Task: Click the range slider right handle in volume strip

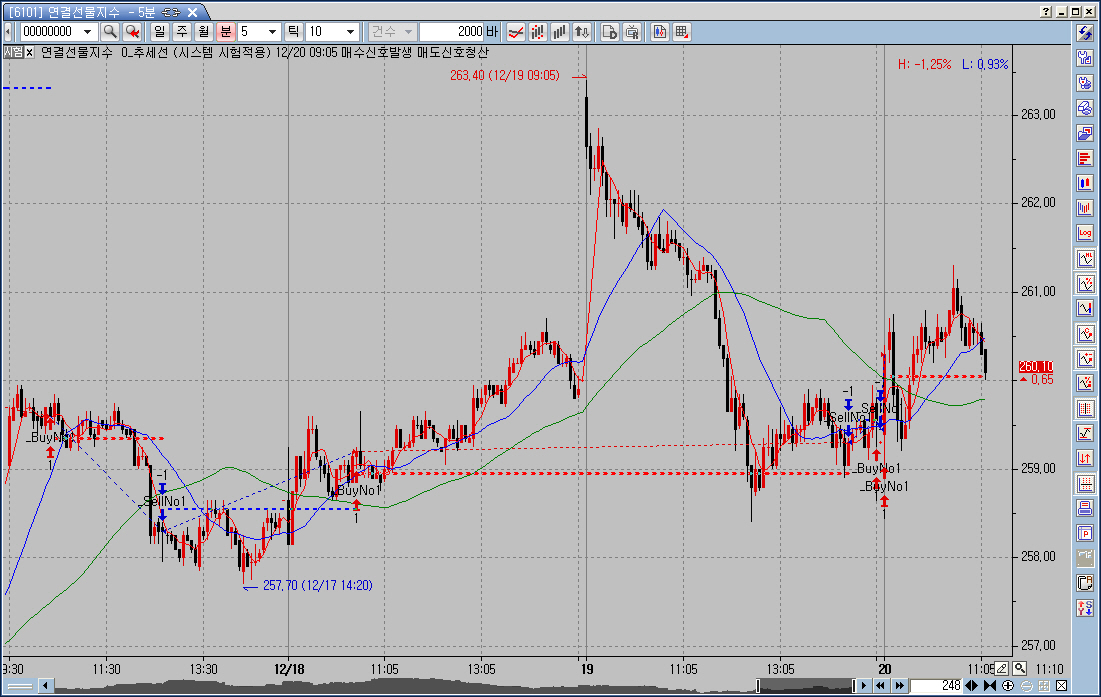Action: click(x=854, y=686)
